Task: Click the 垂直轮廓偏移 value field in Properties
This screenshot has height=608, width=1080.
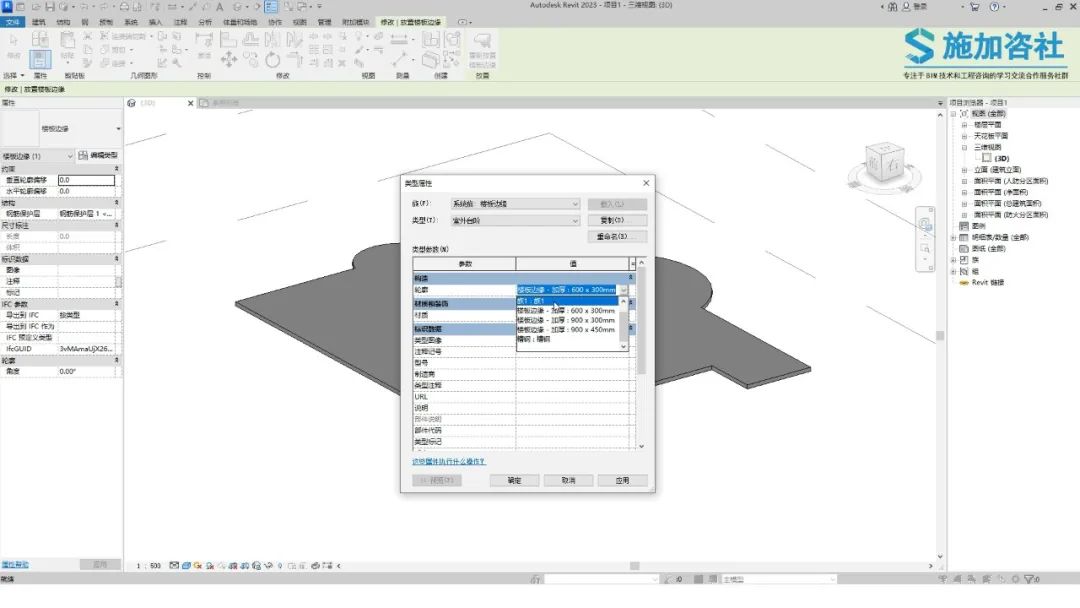Action: (87, 180)
